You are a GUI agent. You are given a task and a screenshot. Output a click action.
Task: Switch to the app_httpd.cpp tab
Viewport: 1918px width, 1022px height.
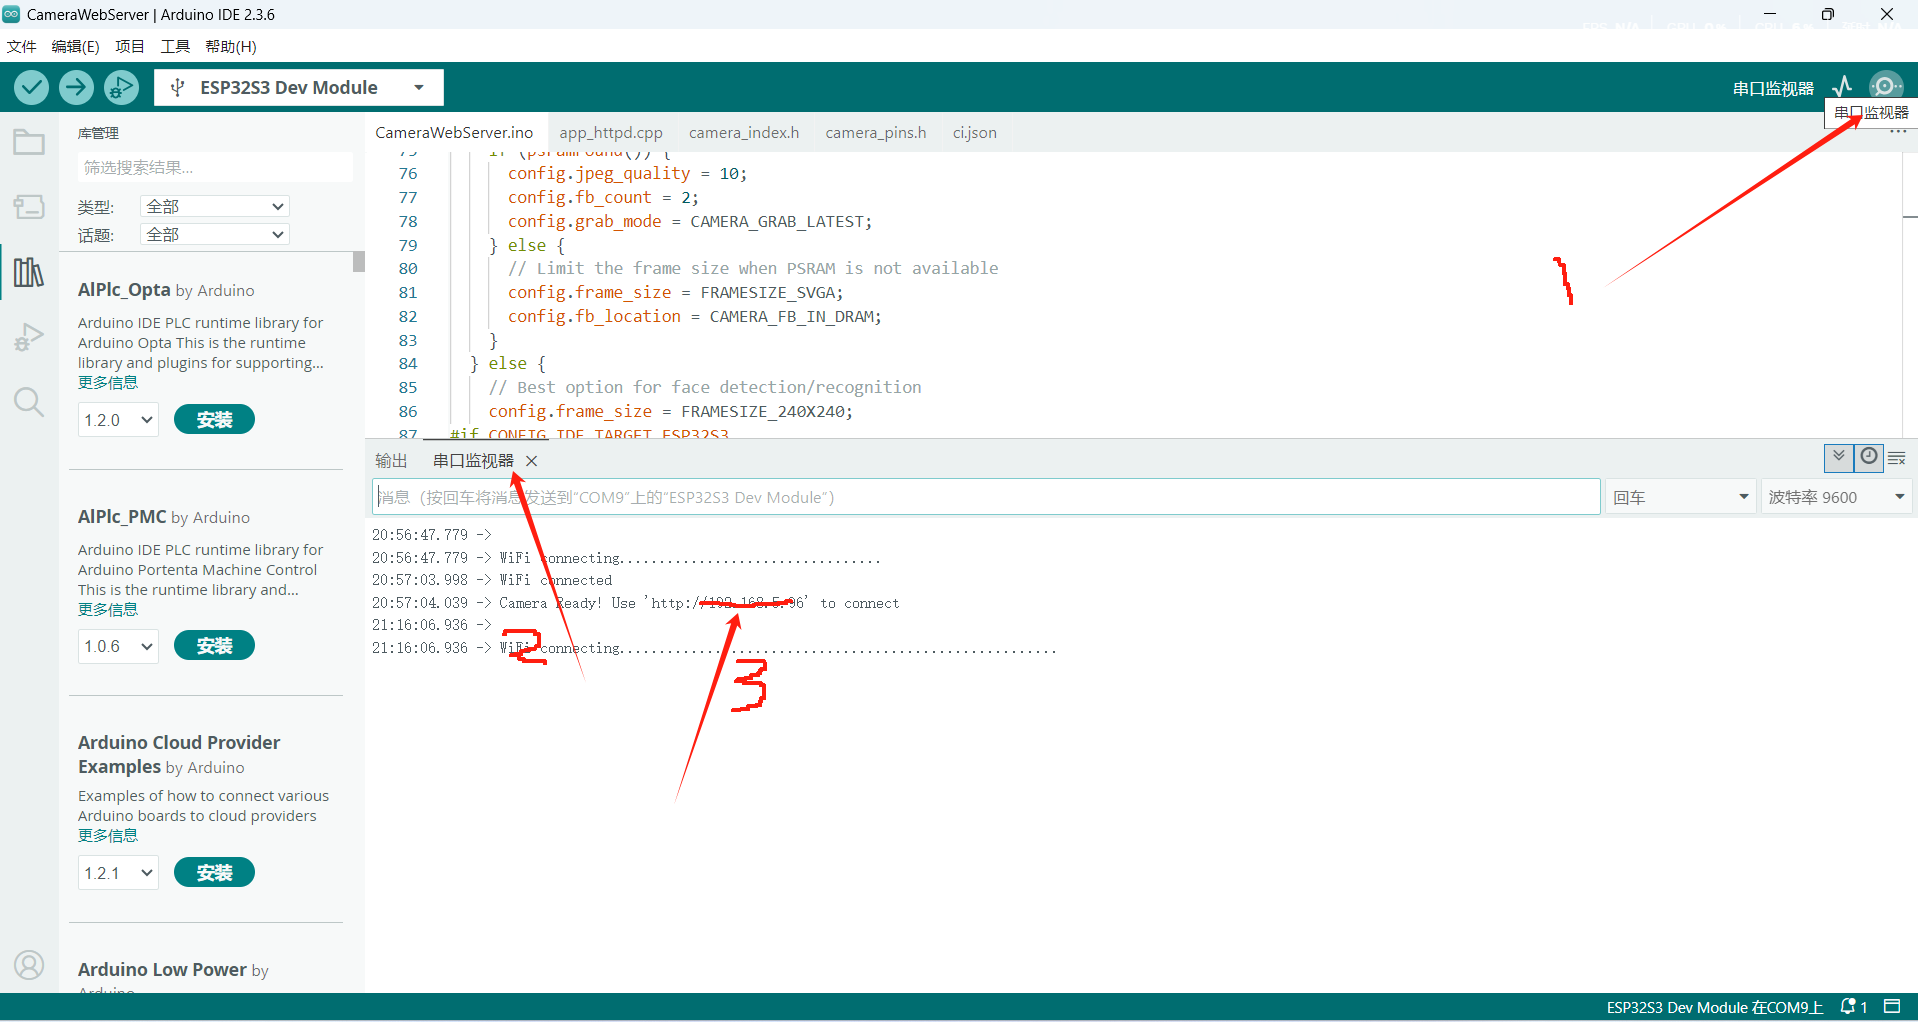click(611, 132)
